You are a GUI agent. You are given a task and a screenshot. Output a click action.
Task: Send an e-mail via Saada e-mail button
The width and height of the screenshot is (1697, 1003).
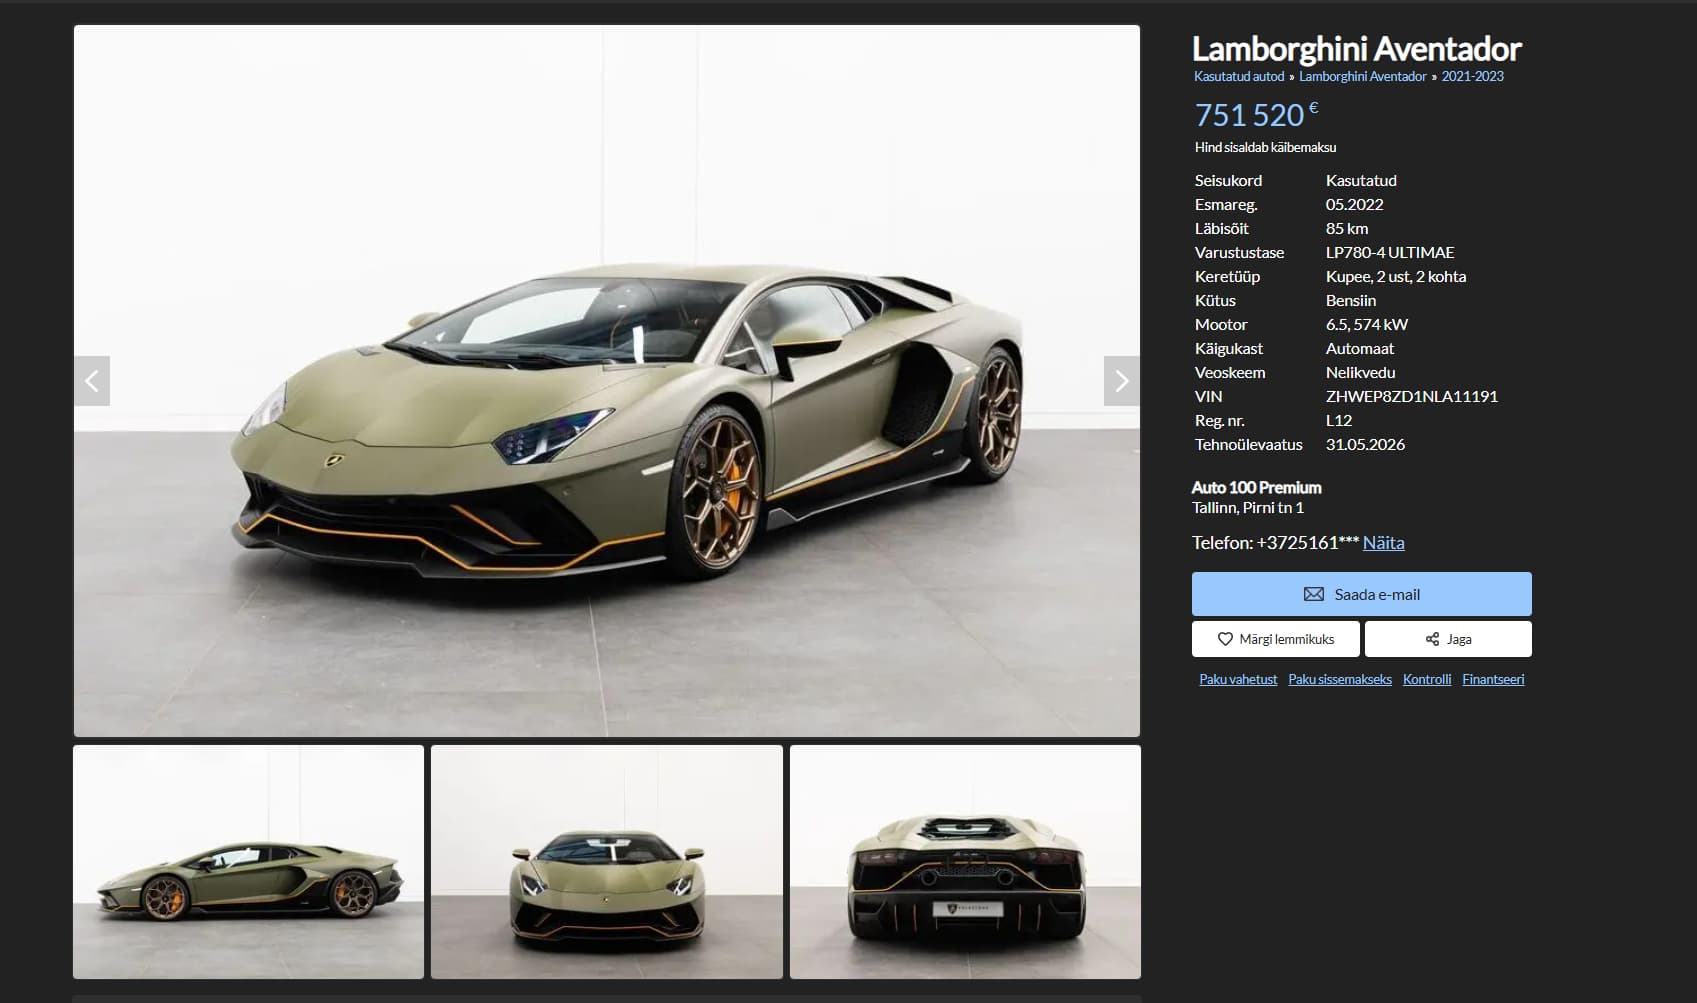(1361, 594)
